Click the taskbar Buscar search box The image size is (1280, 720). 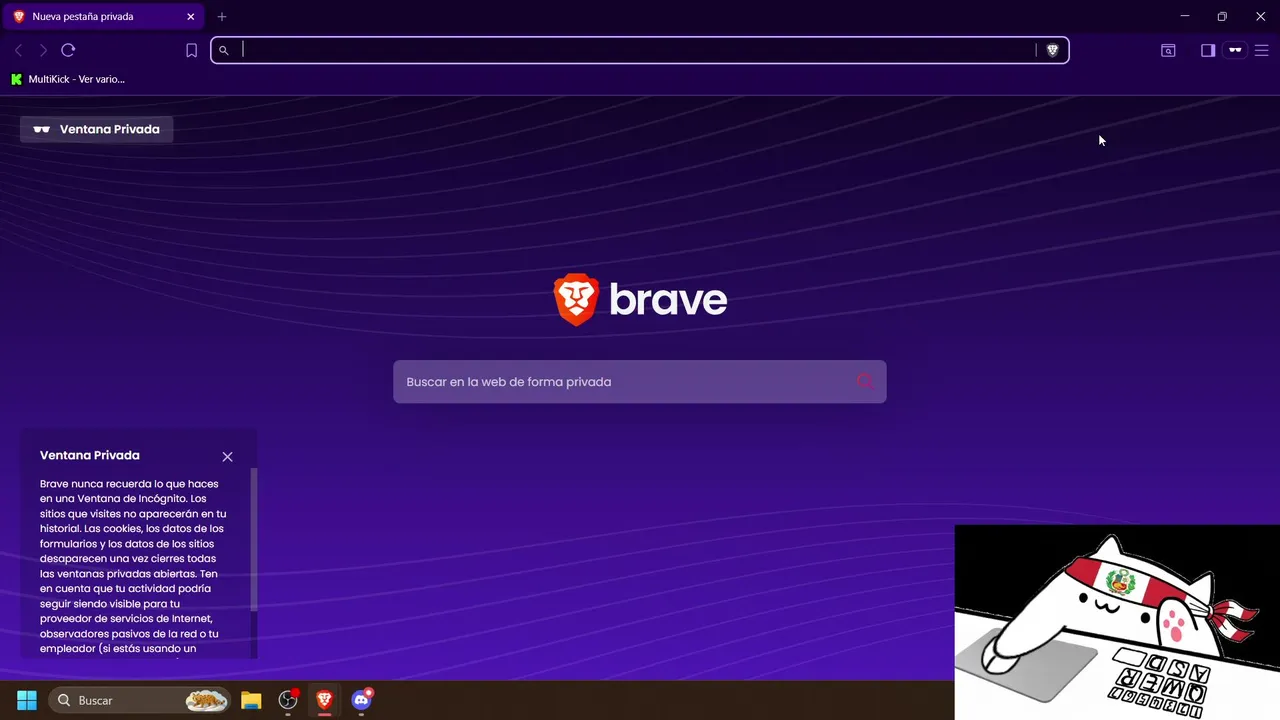140,700
